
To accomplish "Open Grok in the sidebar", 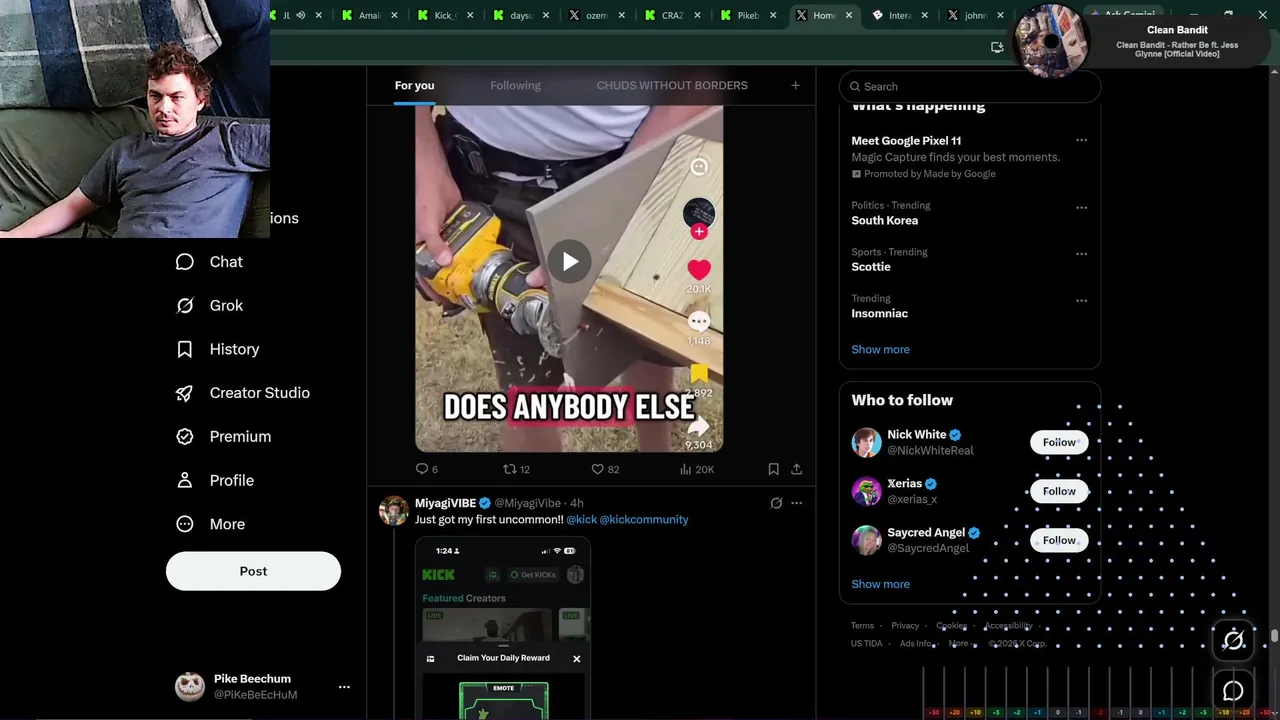I will [209, 306].
